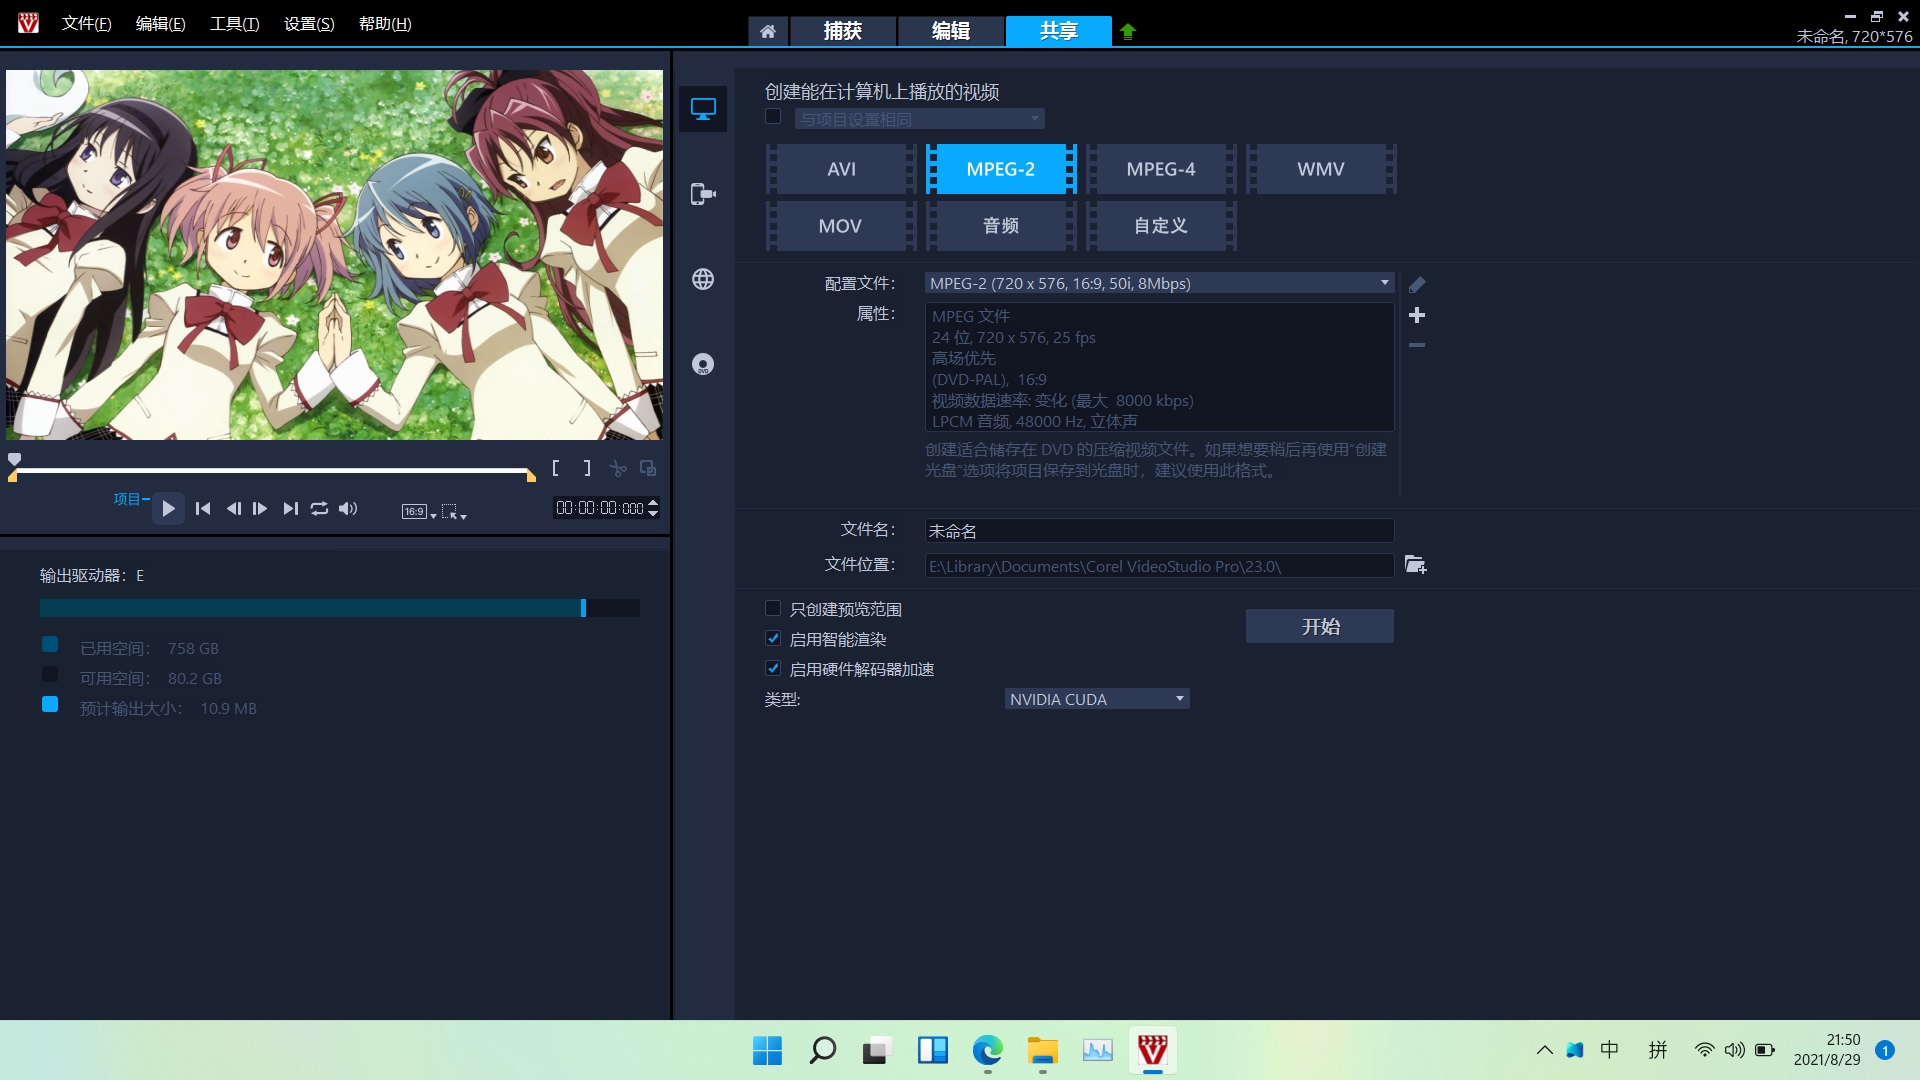This screenshot has width=1920, height=1080.
Task: Set the mark-out bracket
Action: pos(587,468)
